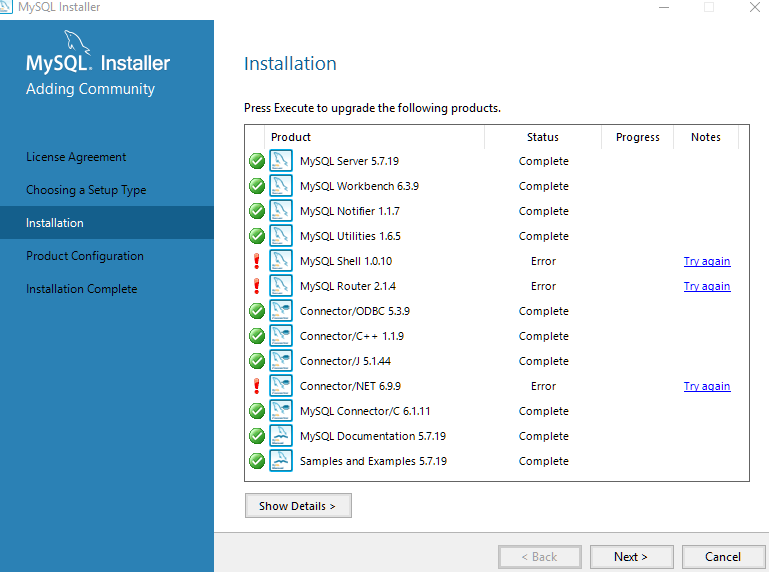Click the MySQL Notifier 1.1.7 product icon

point(281,211)
